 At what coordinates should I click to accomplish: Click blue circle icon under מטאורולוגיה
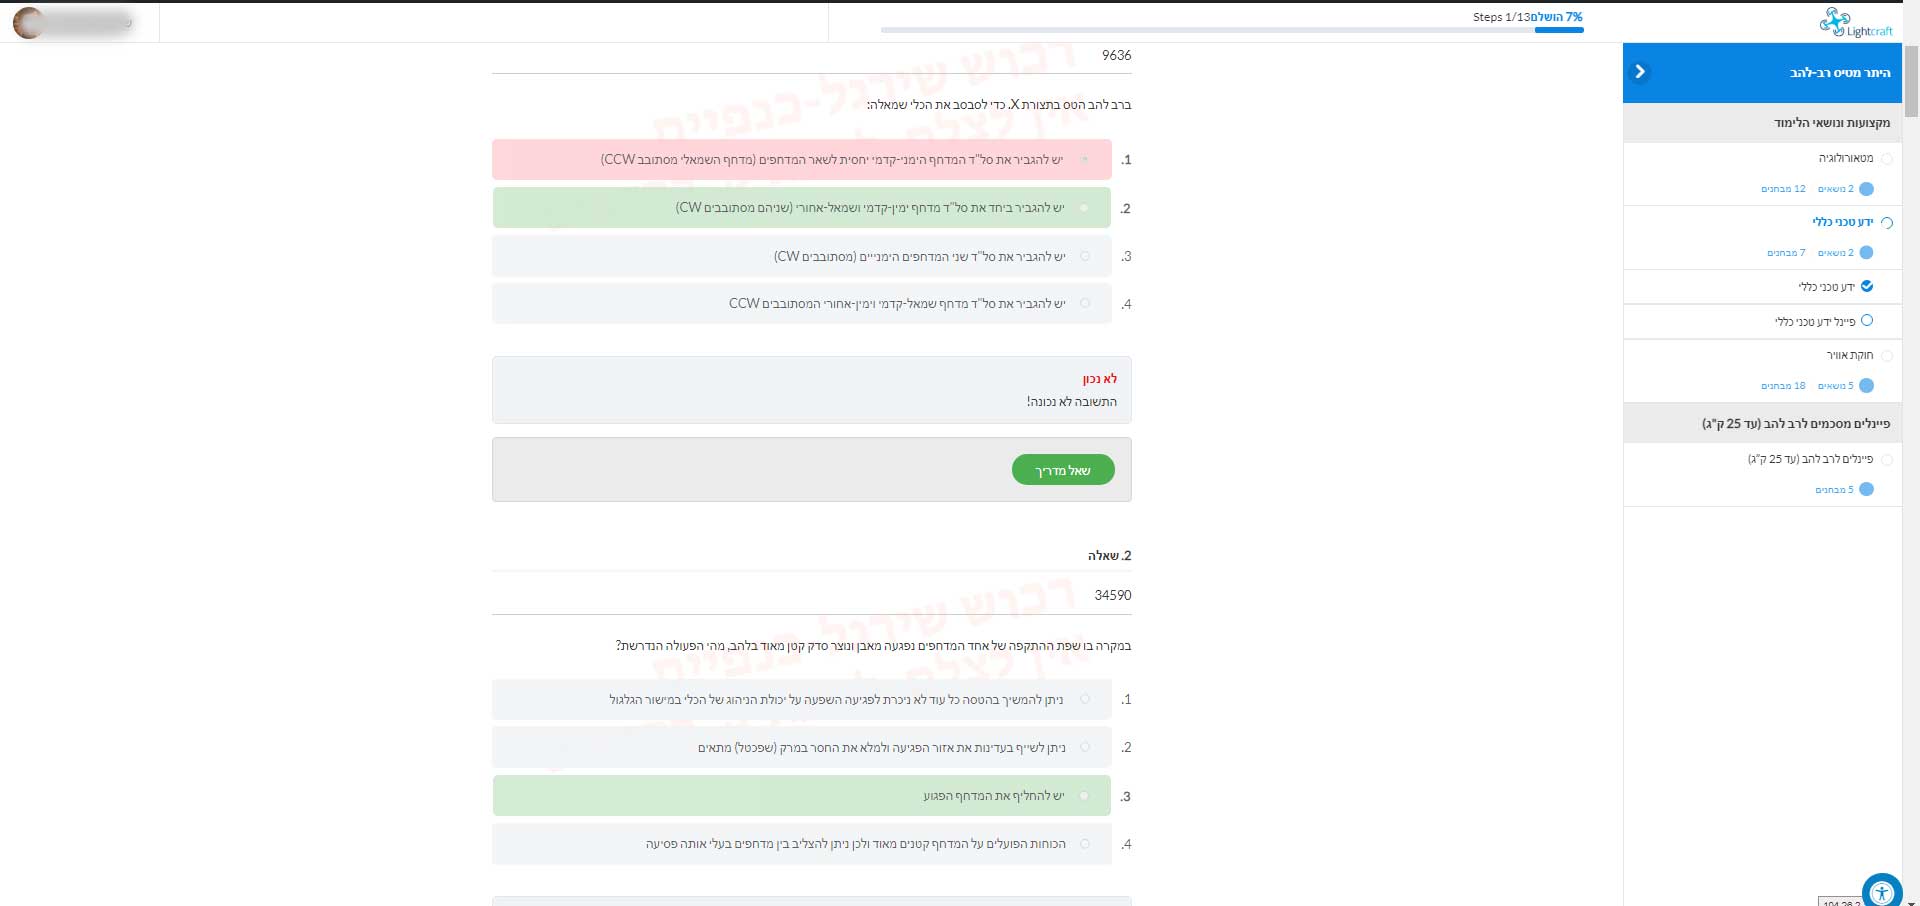pyautogui.click(x=1866, y=189)
